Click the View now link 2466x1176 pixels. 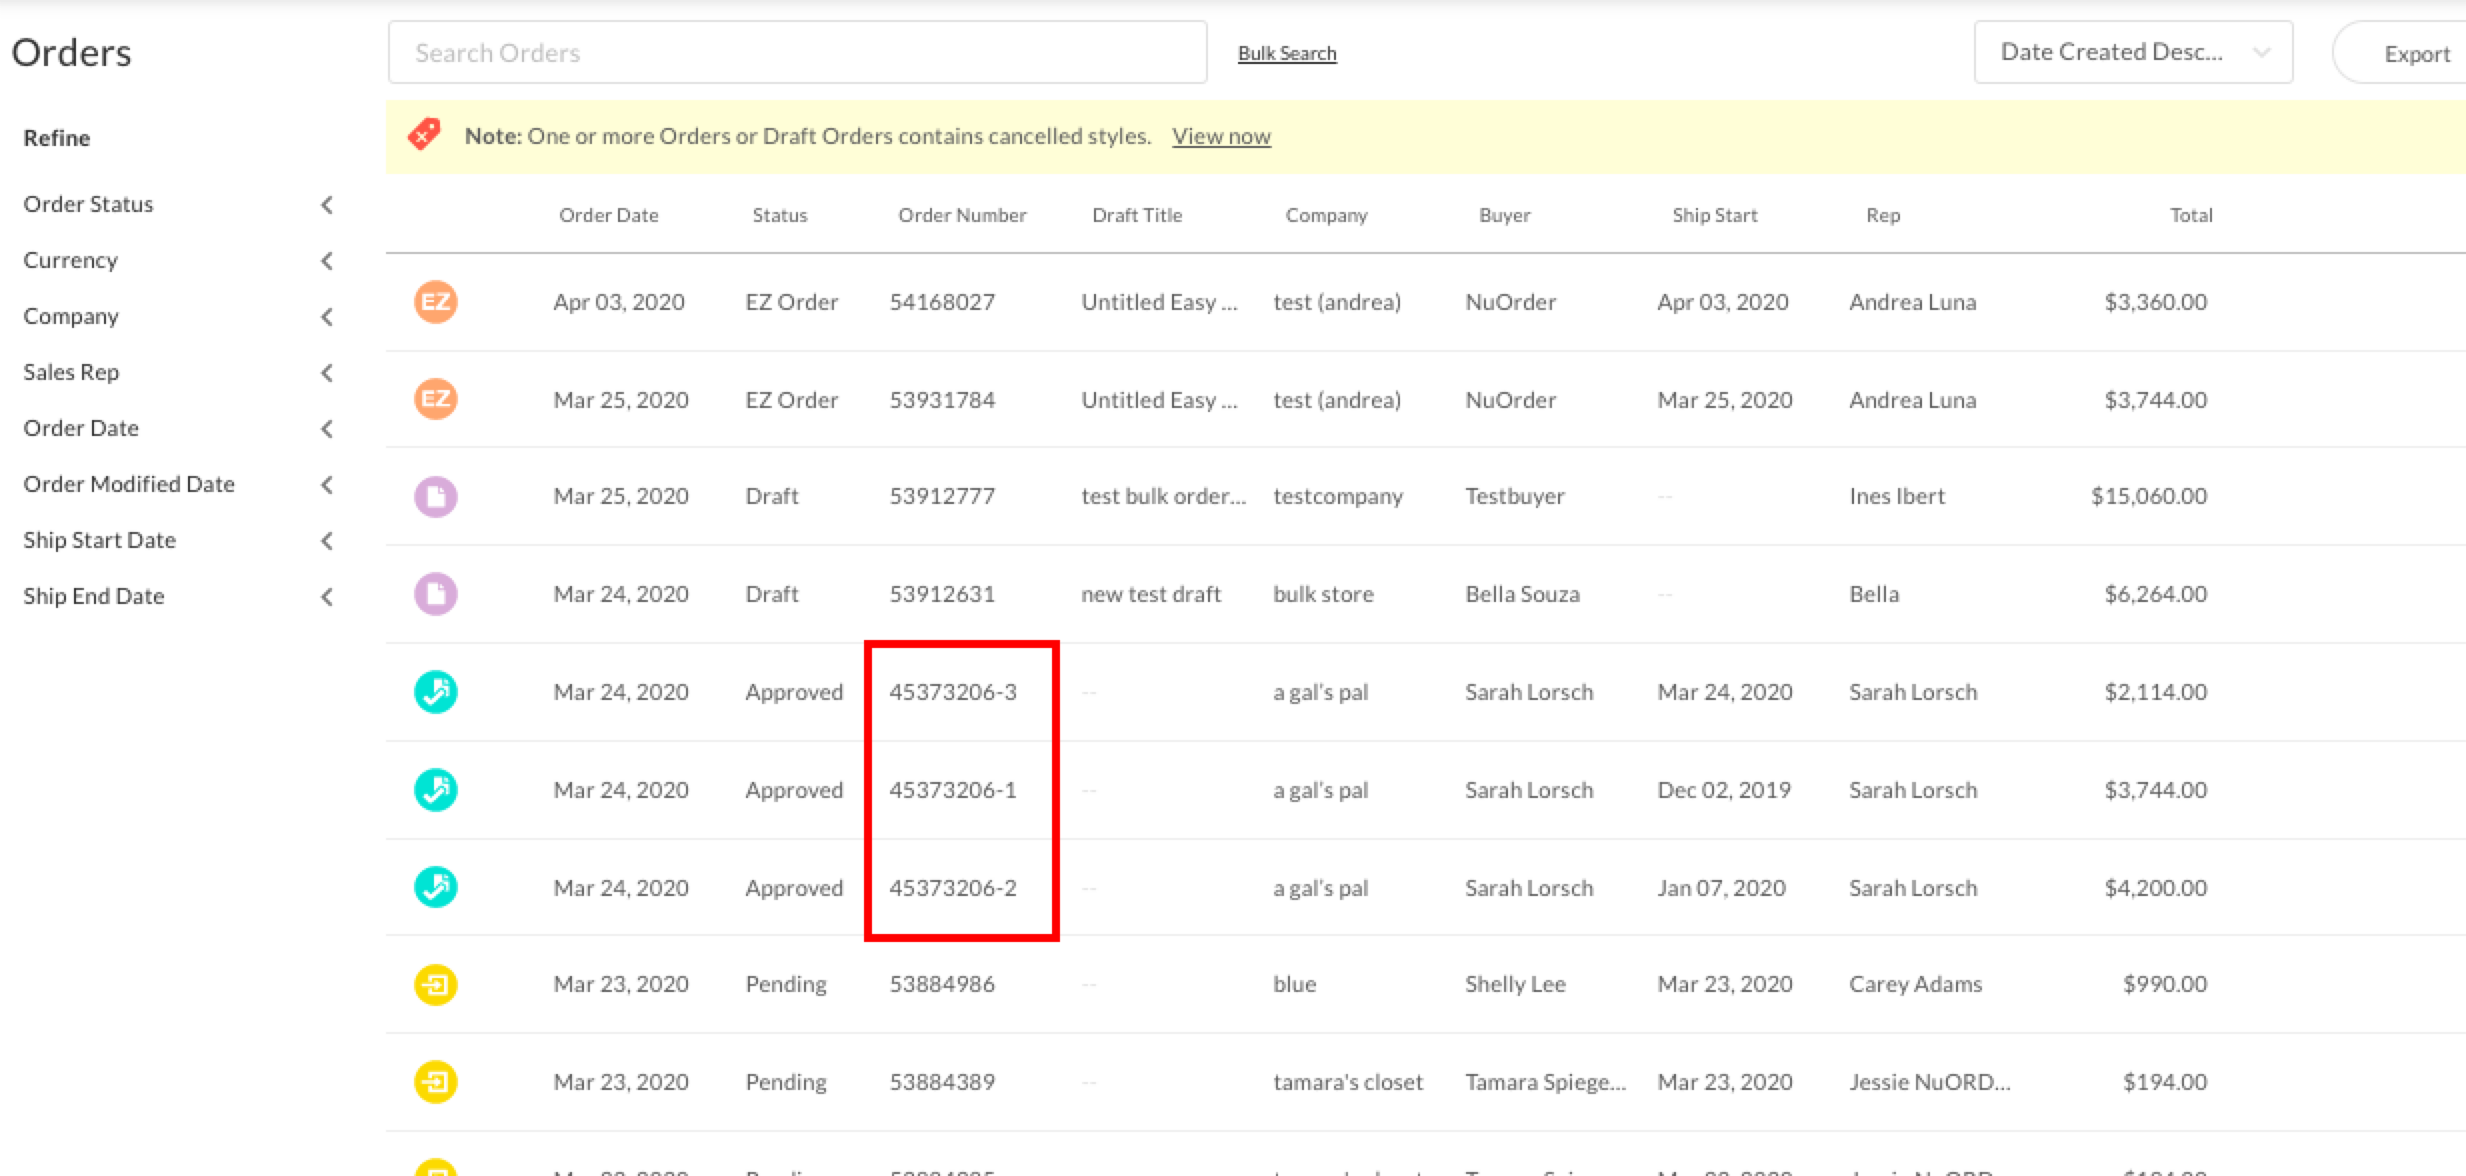point(1221,136)
